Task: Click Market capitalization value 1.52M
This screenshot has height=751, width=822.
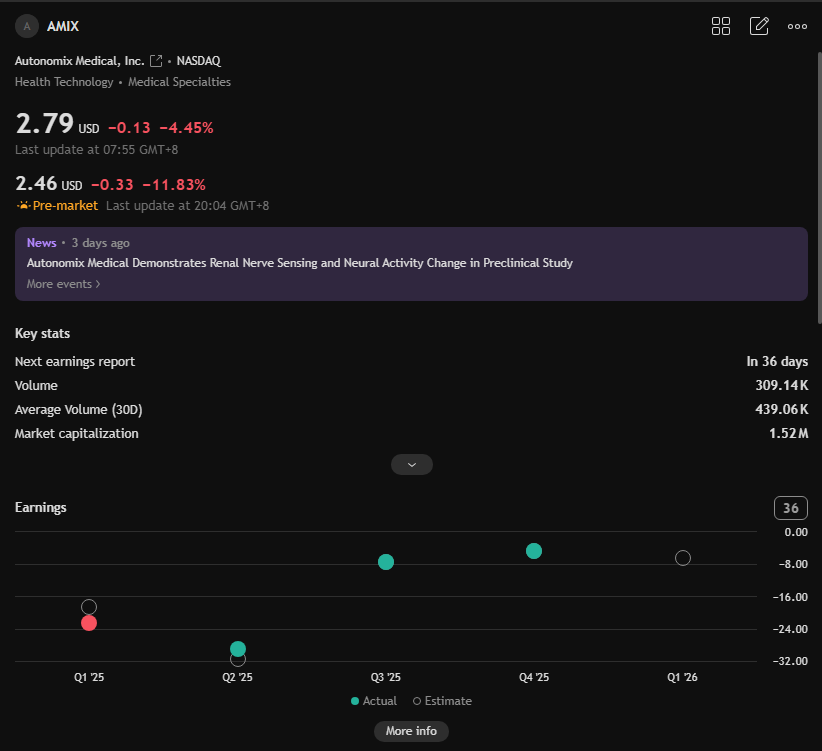Action: tap(788, 433)
